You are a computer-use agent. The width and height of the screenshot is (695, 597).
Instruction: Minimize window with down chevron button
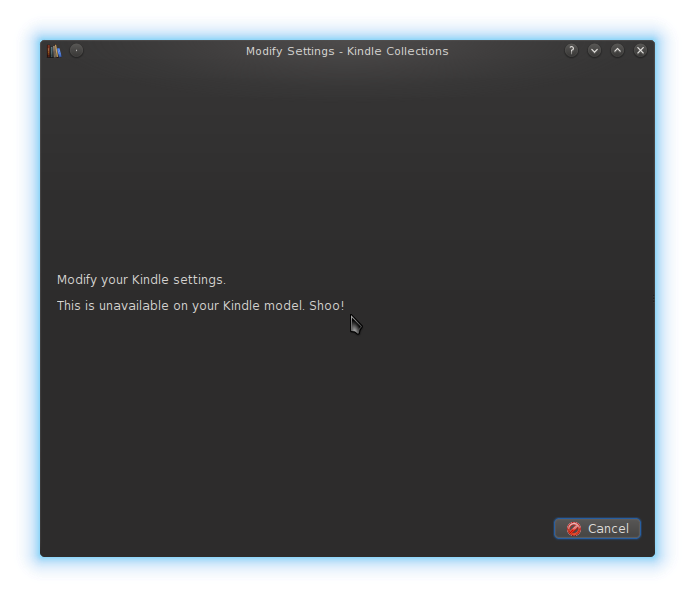(594, 51)
